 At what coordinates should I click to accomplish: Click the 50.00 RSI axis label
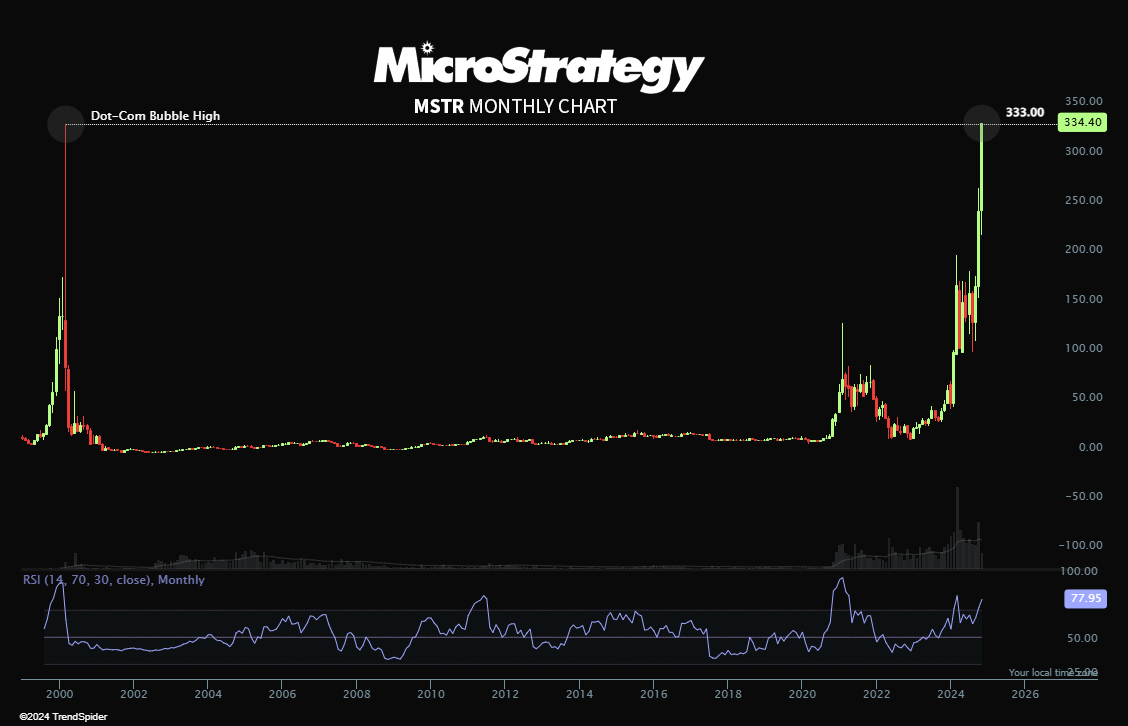tap(1082, 638)
